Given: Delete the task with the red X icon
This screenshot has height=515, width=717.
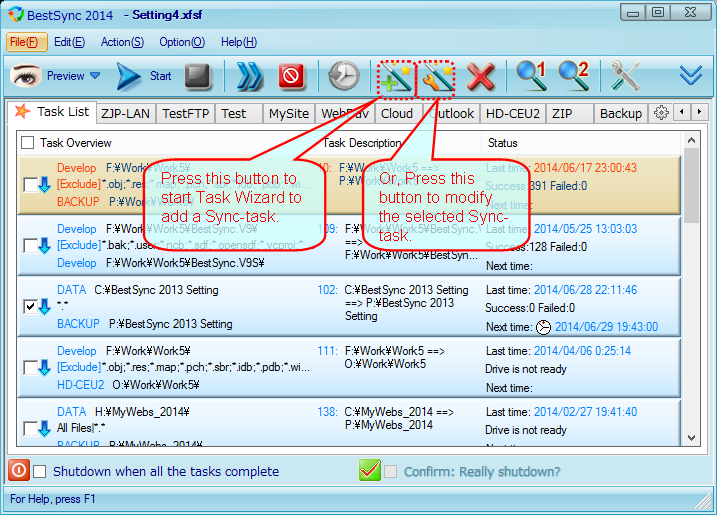Looking at the screenshot, I should [x=481, y=77].
